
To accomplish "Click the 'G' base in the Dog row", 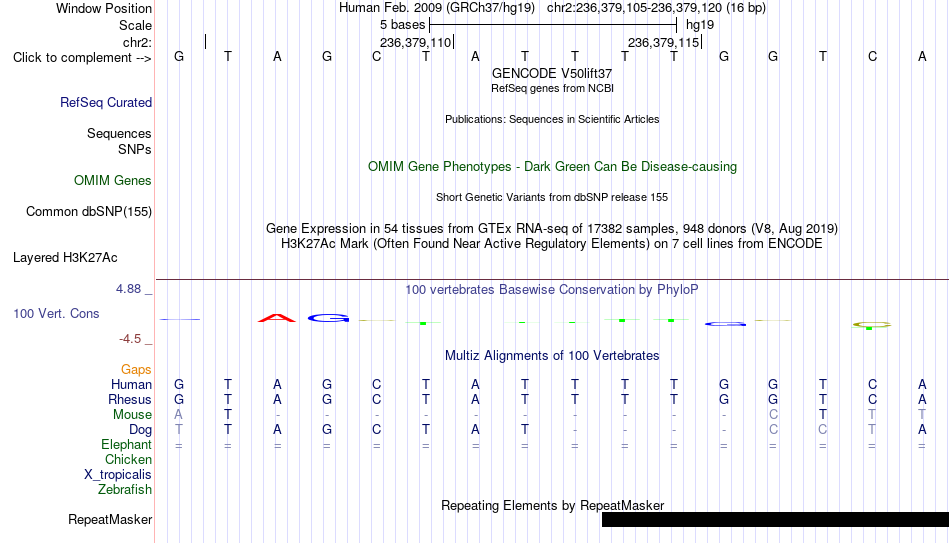I will click(x=327, y=430).
